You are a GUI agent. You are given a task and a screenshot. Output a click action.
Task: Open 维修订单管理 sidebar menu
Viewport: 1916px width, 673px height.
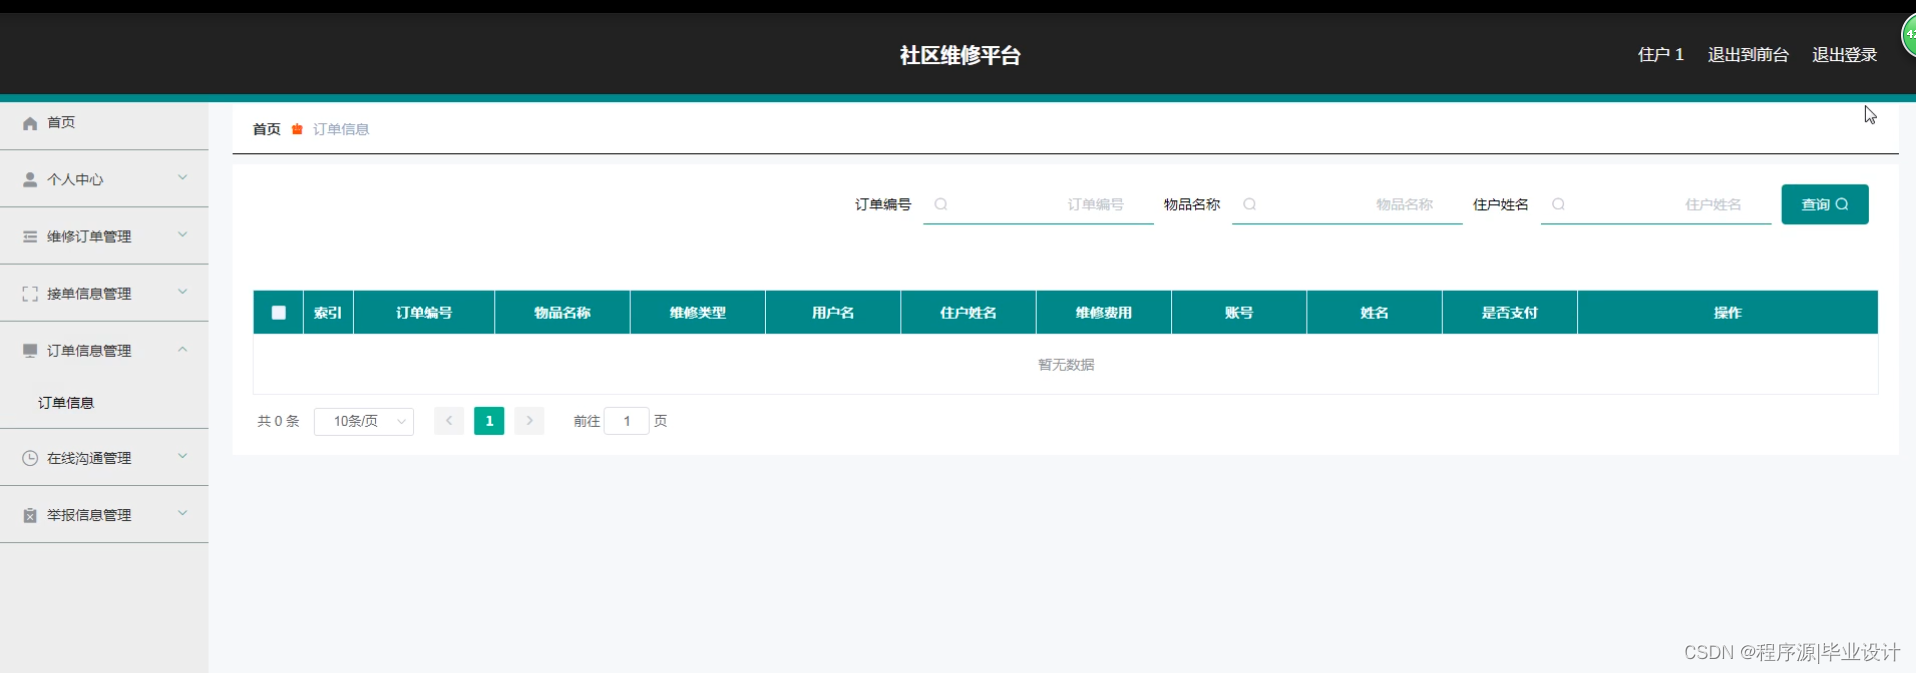tap(104, 237)
